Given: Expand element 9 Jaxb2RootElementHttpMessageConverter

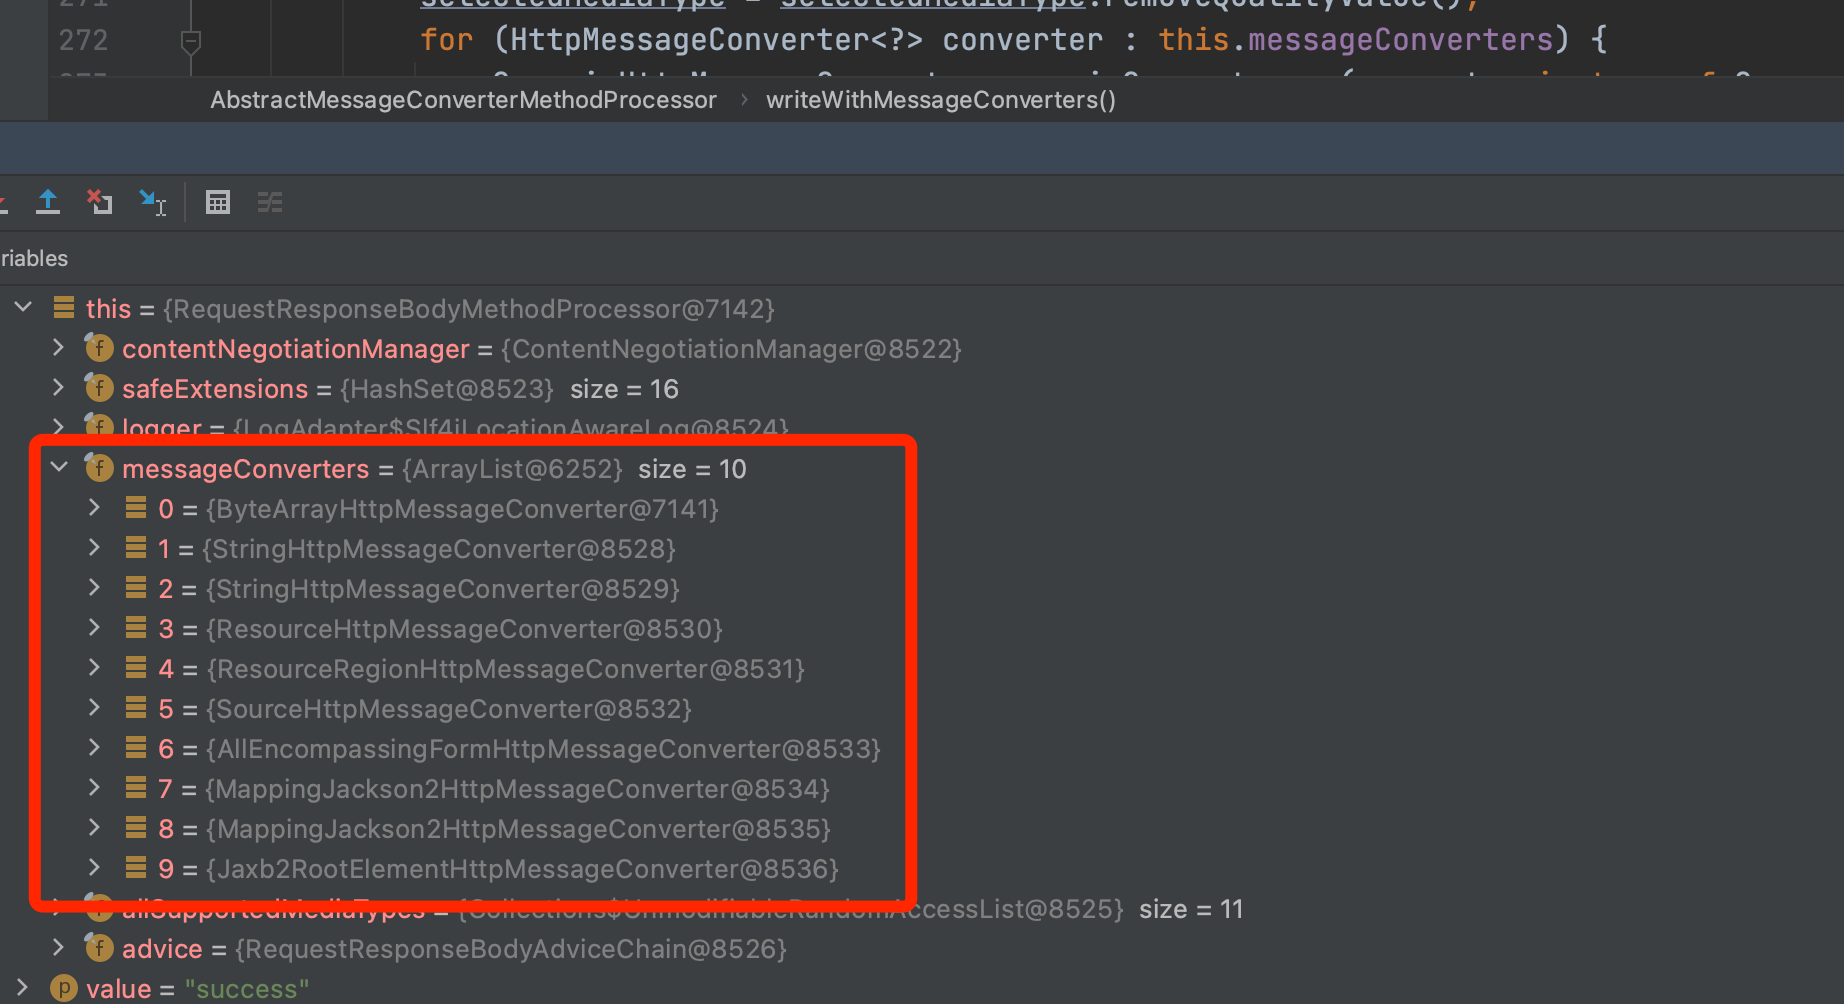Looking at the screenshot, I should (x=94, y=867).
